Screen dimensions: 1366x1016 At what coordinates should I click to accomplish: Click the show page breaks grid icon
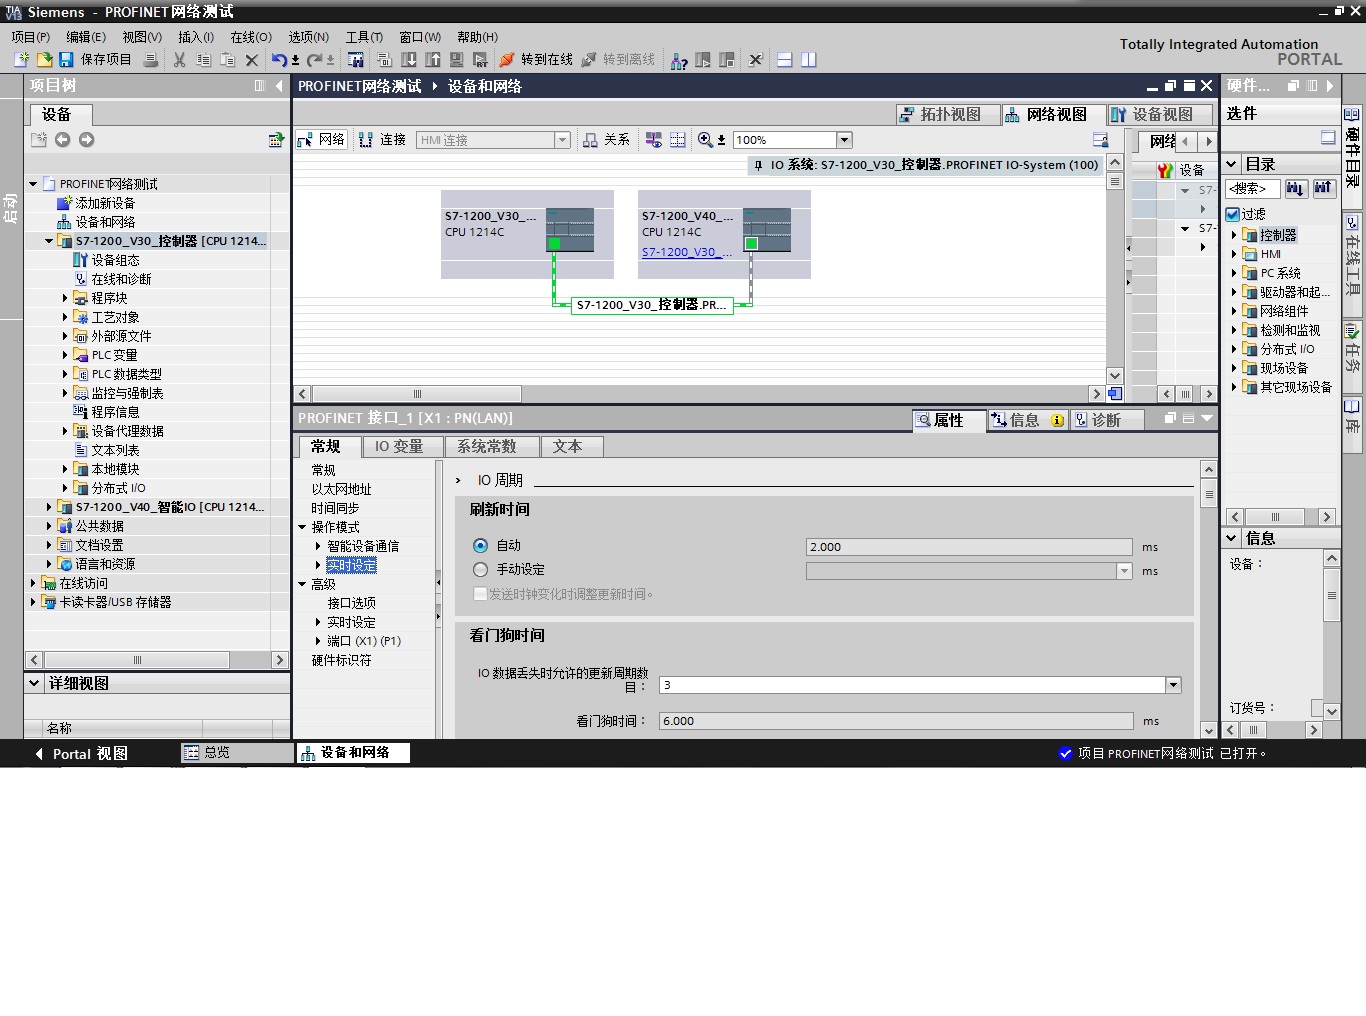pyautogui.click(x=678, y=140)
